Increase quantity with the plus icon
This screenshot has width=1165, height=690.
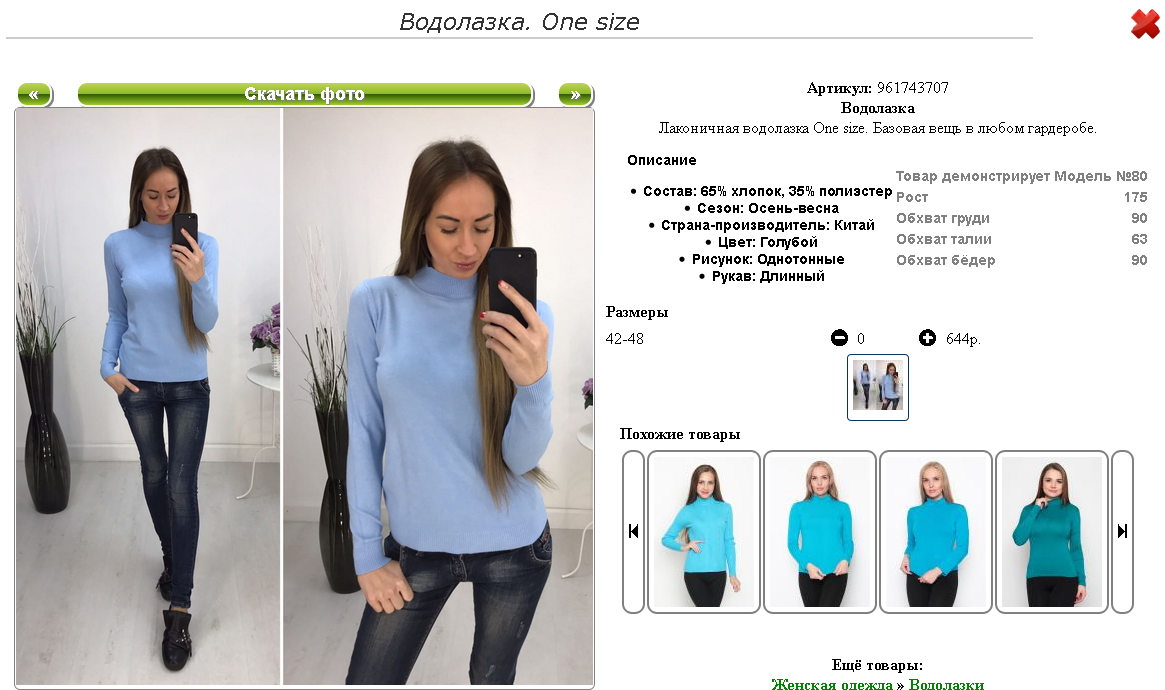(x=927, y=338)
